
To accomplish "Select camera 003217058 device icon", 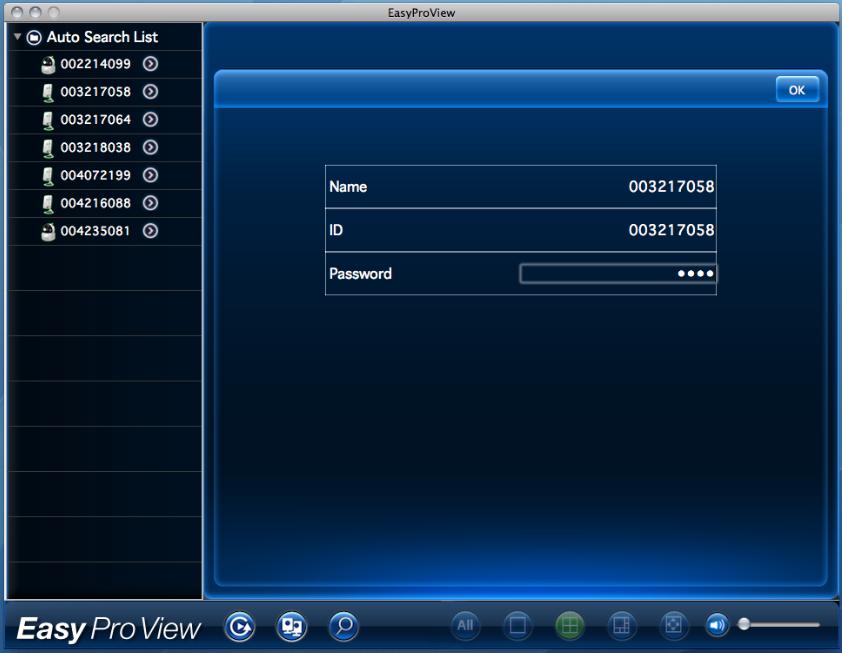I will (48, 92).
